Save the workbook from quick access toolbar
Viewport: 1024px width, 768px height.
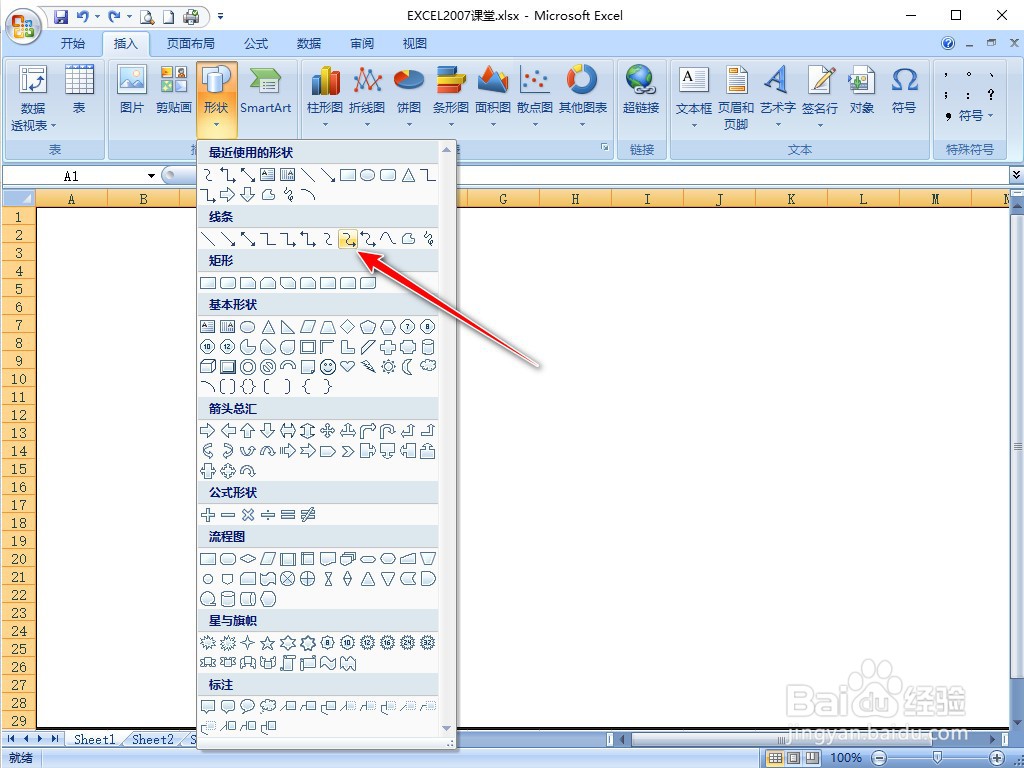click(x=61, y=16)
